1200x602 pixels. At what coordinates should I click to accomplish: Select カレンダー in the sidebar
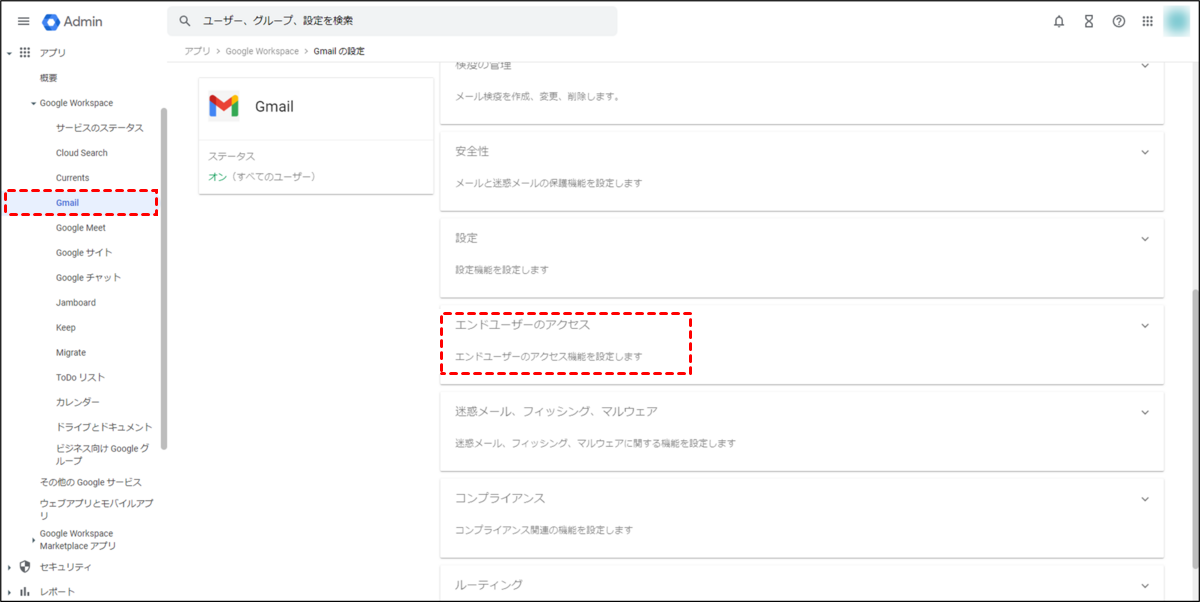78,402
